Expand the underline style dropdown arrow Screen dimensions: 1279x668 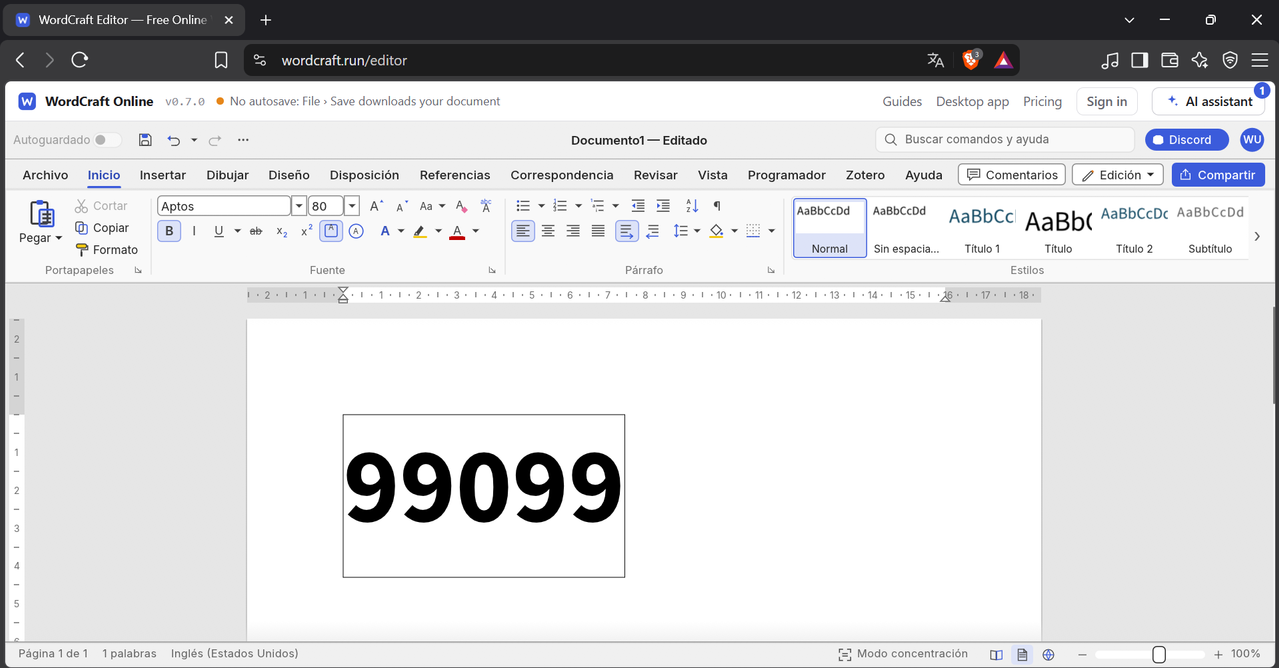(237, 231)
